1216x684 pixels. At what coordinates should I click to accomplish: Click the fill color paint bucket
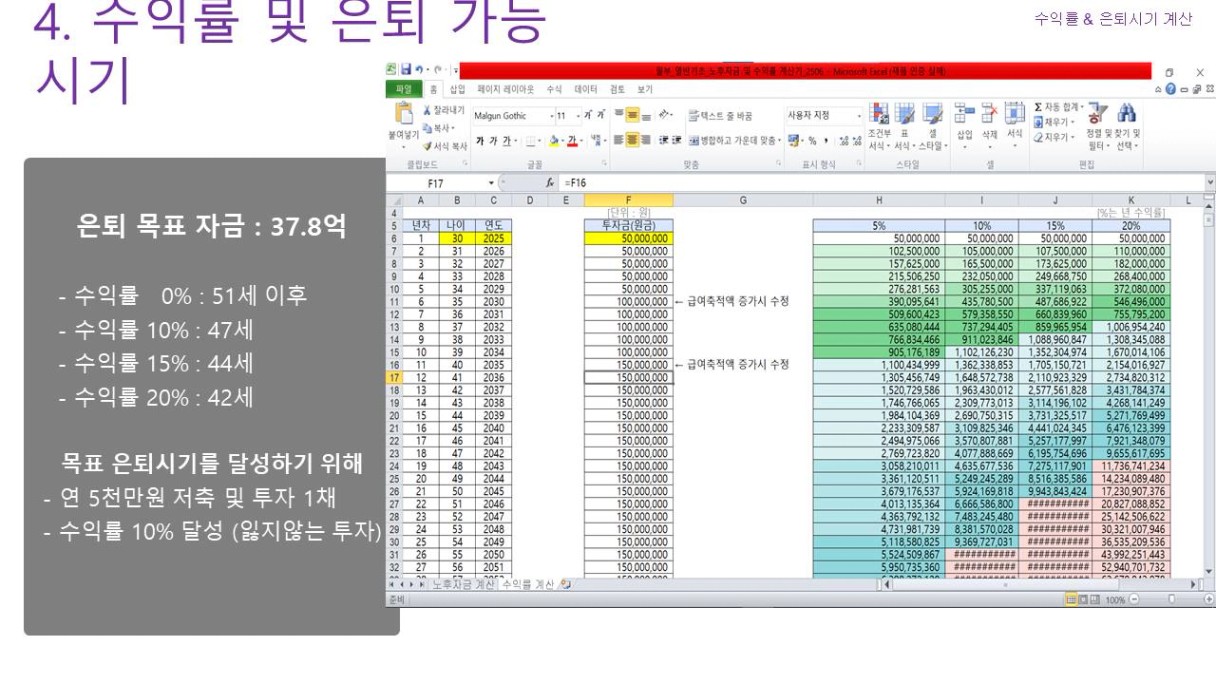coord(554,141)
